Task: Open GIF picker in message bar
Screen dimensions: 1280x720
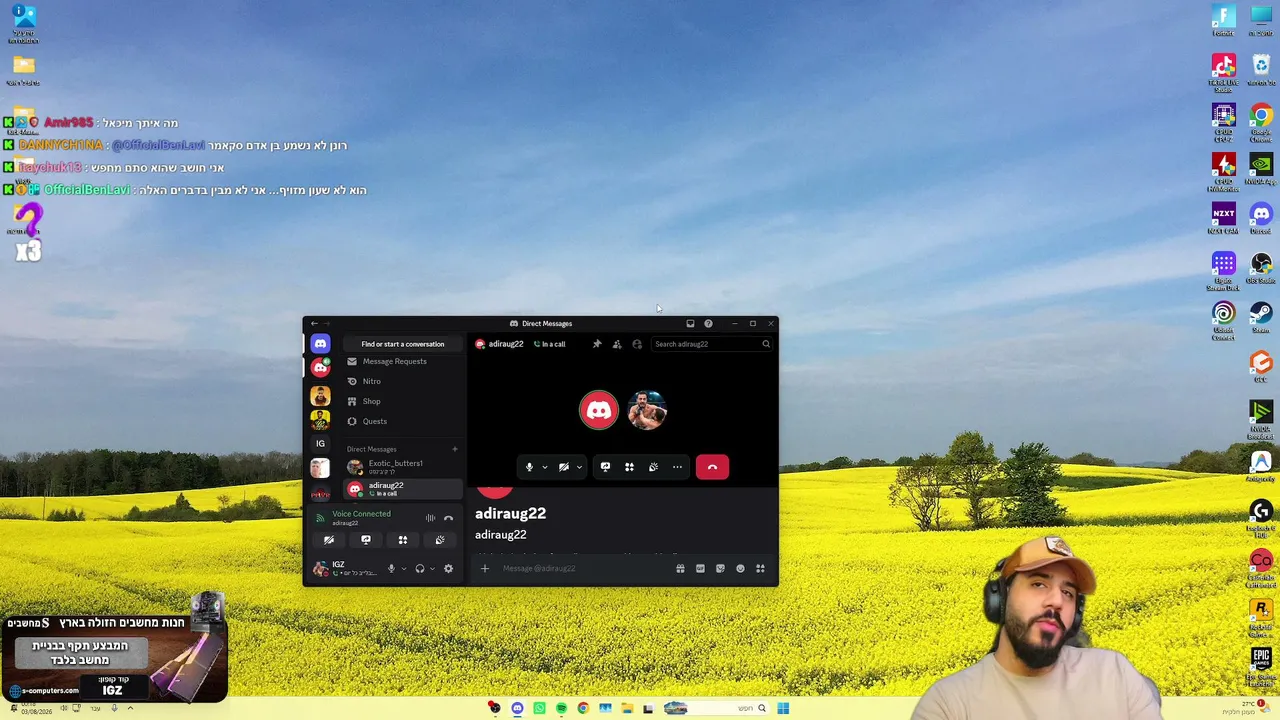Action: click(700, 569)
